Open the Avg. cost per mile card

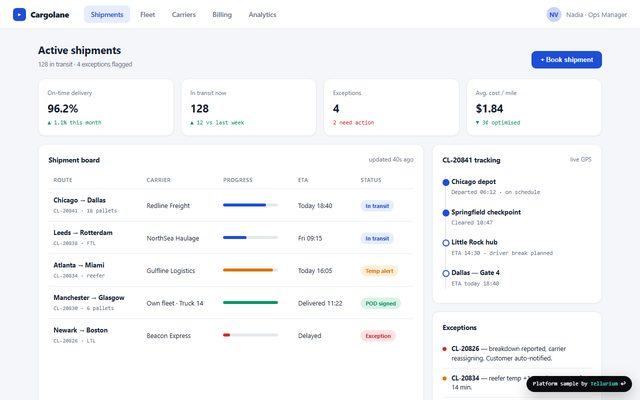tap(534, 107)
